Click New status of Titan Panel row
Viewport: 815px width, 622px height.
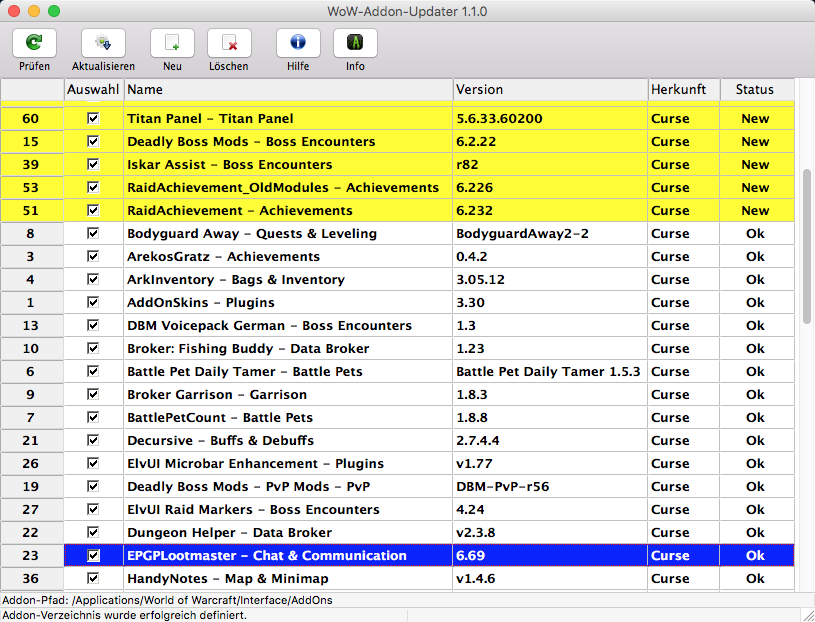pos(755,118)
